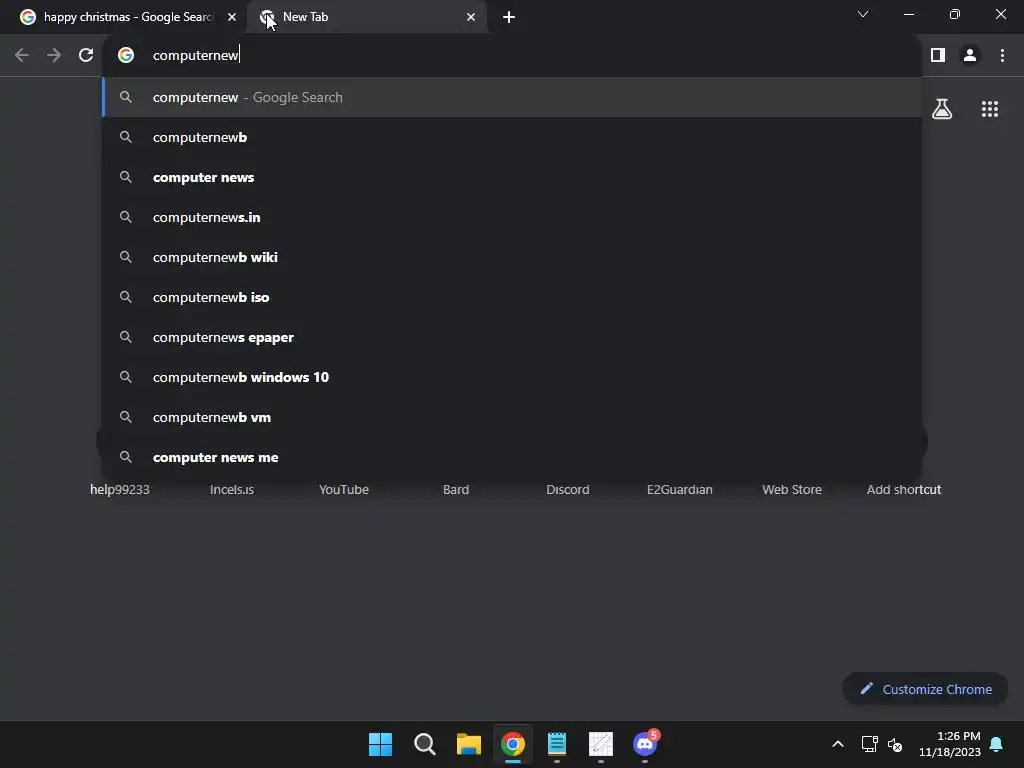Image resolution: width=1024 pixels, height=768 pixels.
Task: Choose the computernewb iso suggestion
Action: tap(512, 297)
